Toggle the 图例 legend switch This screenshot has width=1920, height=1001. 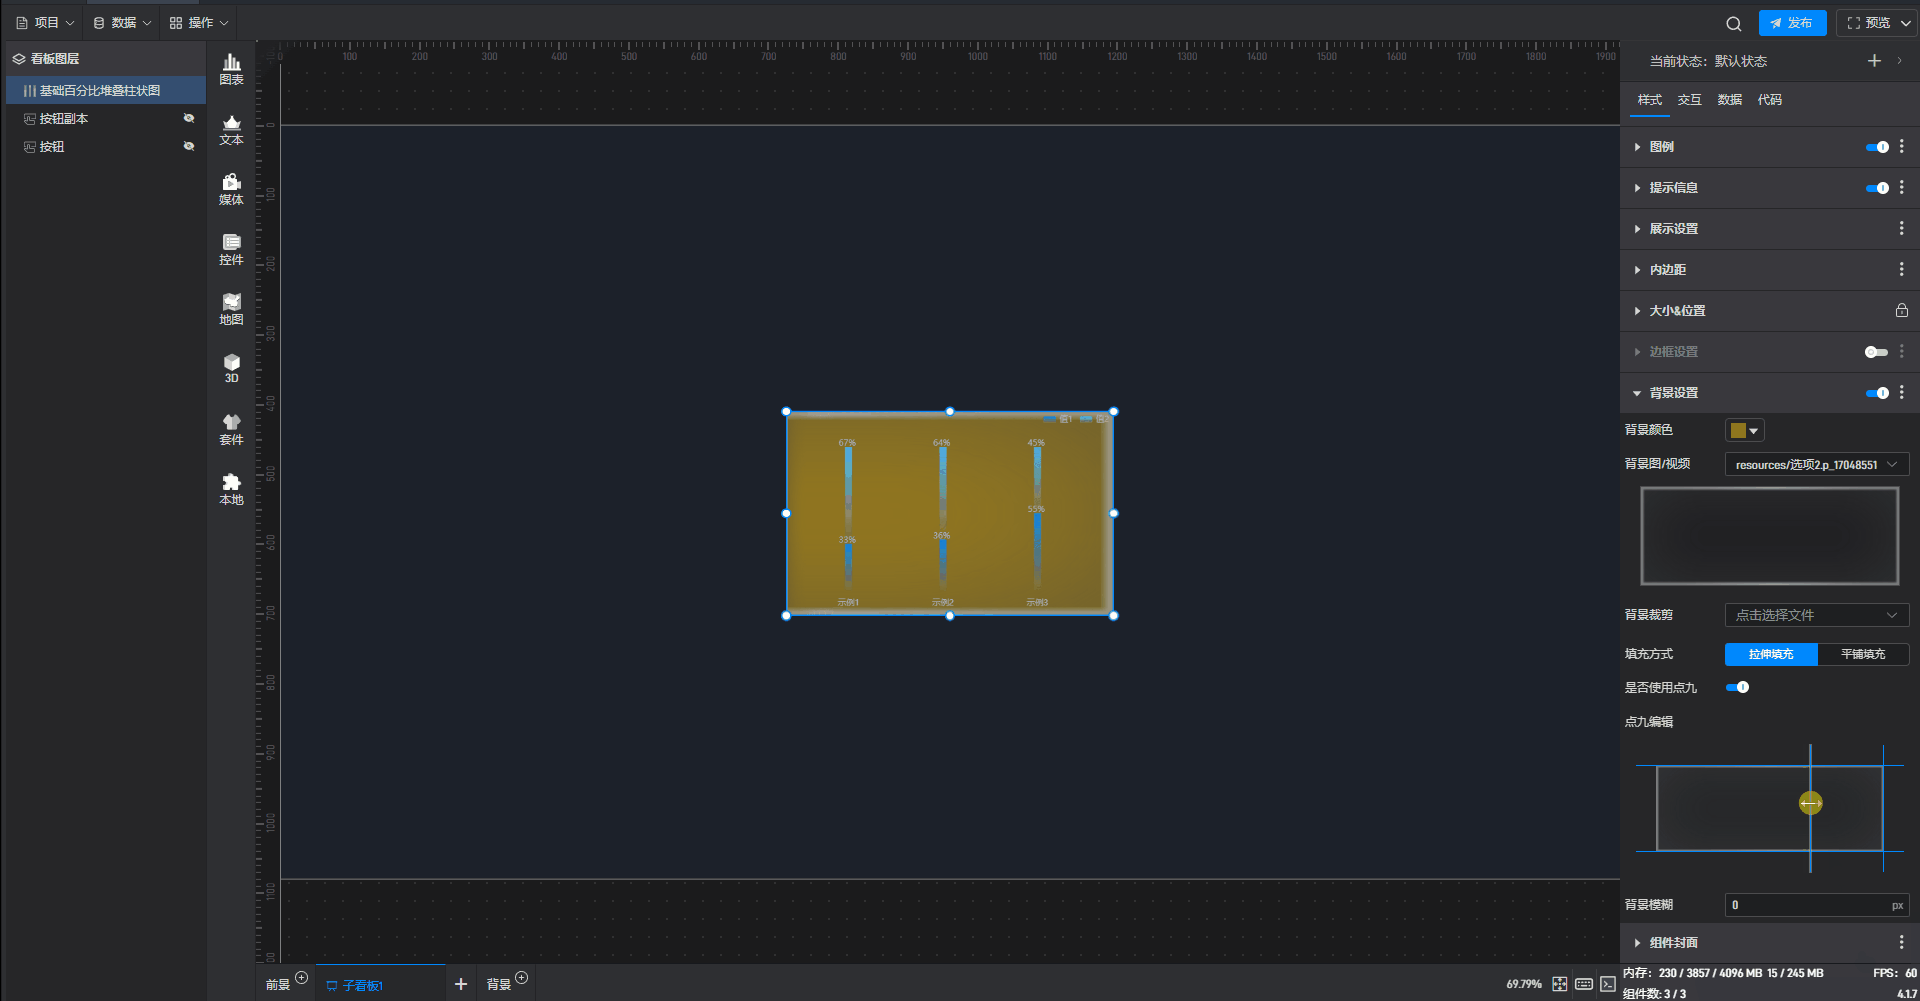coord(1876,147)
